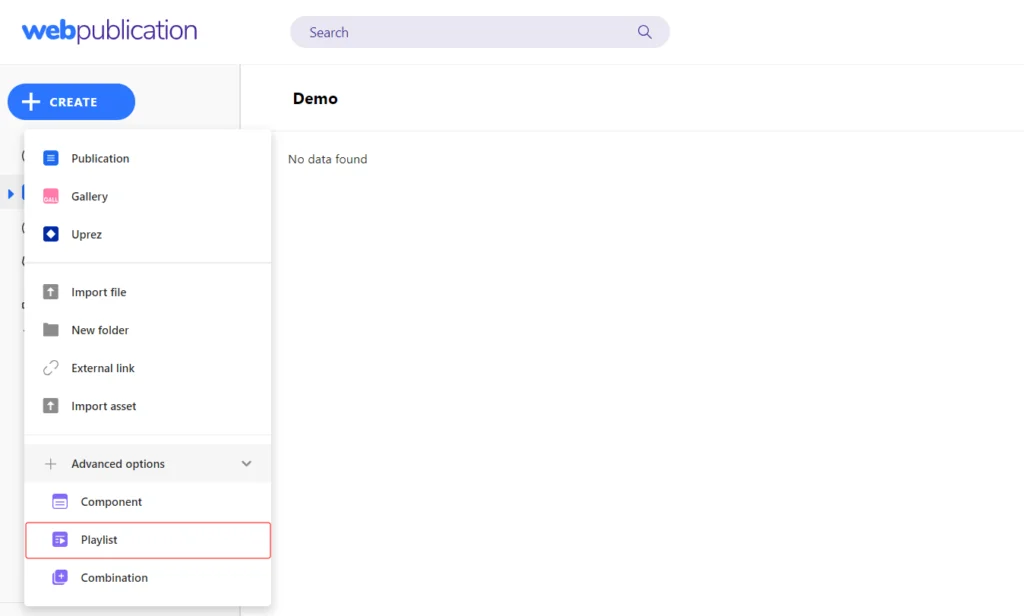Expand the sidebar tree using blue triangle
This screenshot has height=616, width=1024.
pyautogui.click(x=10, y=194)
